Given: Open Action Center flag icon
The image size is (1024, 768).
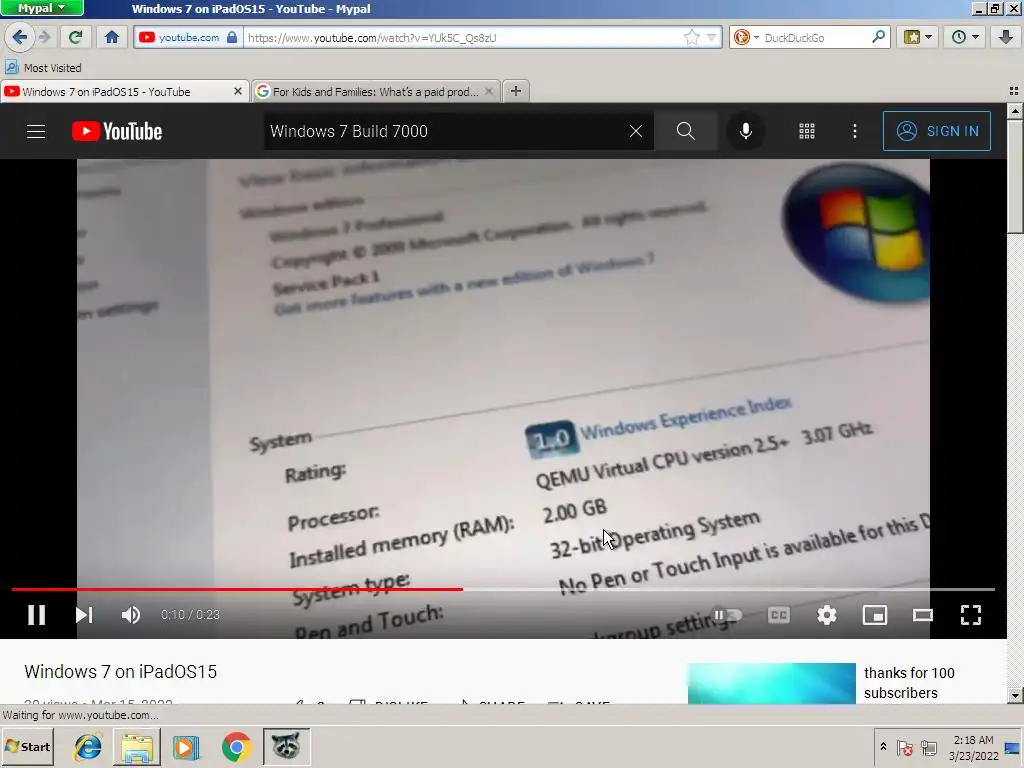Looking at the screenshot, I should click(x=905, y=748).
